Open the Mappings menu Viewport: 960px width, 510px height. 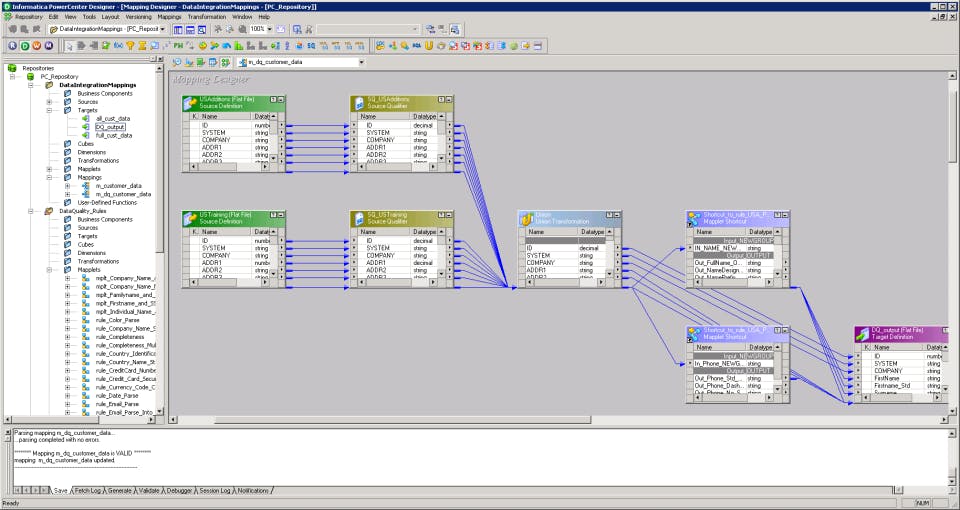pyautogui.click(x=169, y=17)
